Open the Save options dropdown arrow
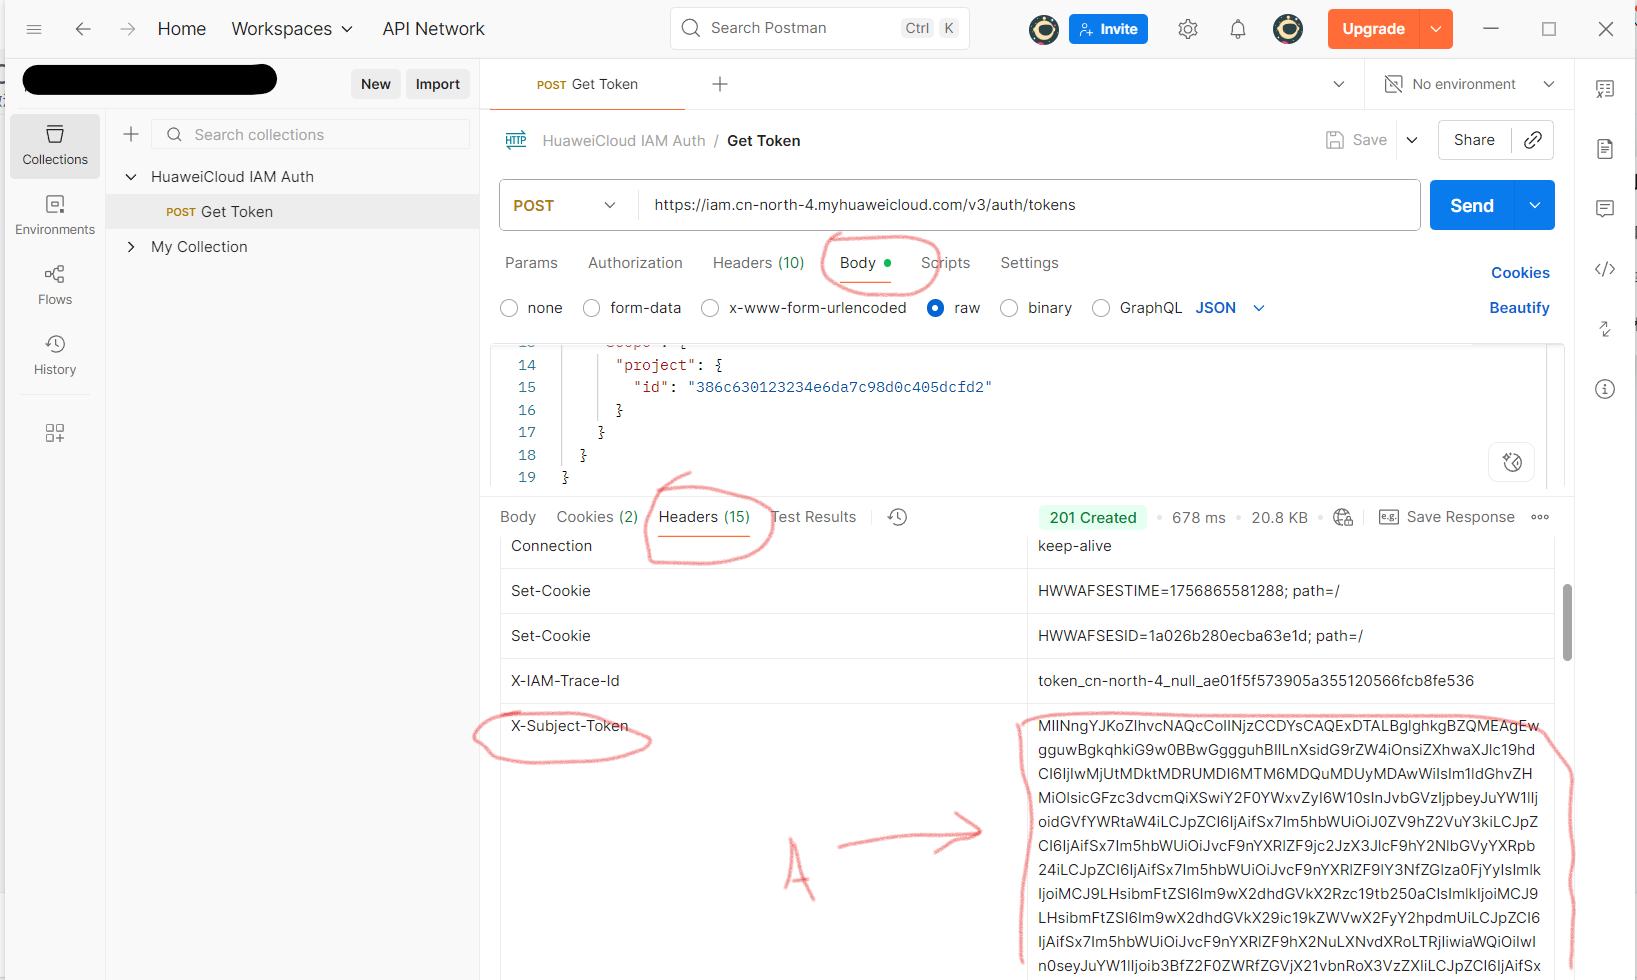 (x=1412, y=140)
